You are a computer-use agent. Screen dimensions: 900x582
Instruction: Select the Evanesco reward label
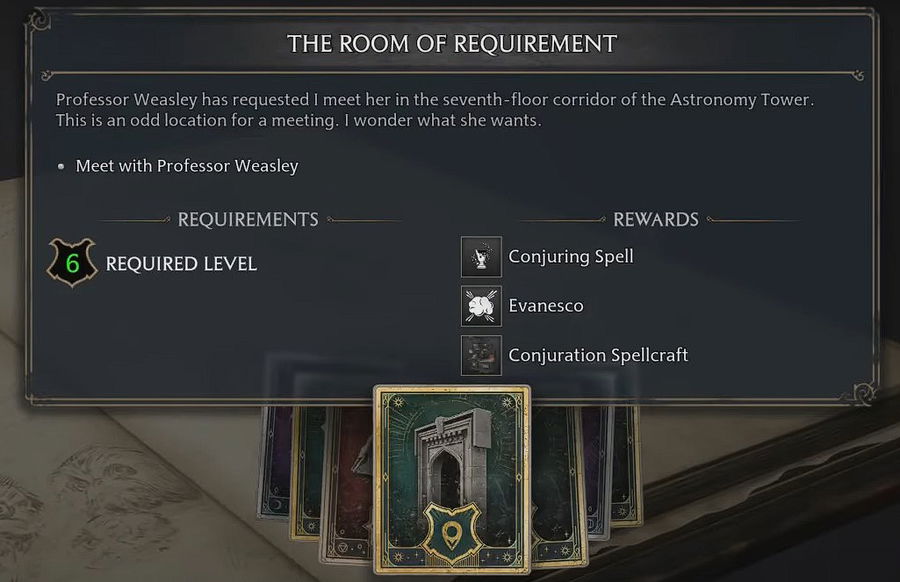tap(546, 306)
